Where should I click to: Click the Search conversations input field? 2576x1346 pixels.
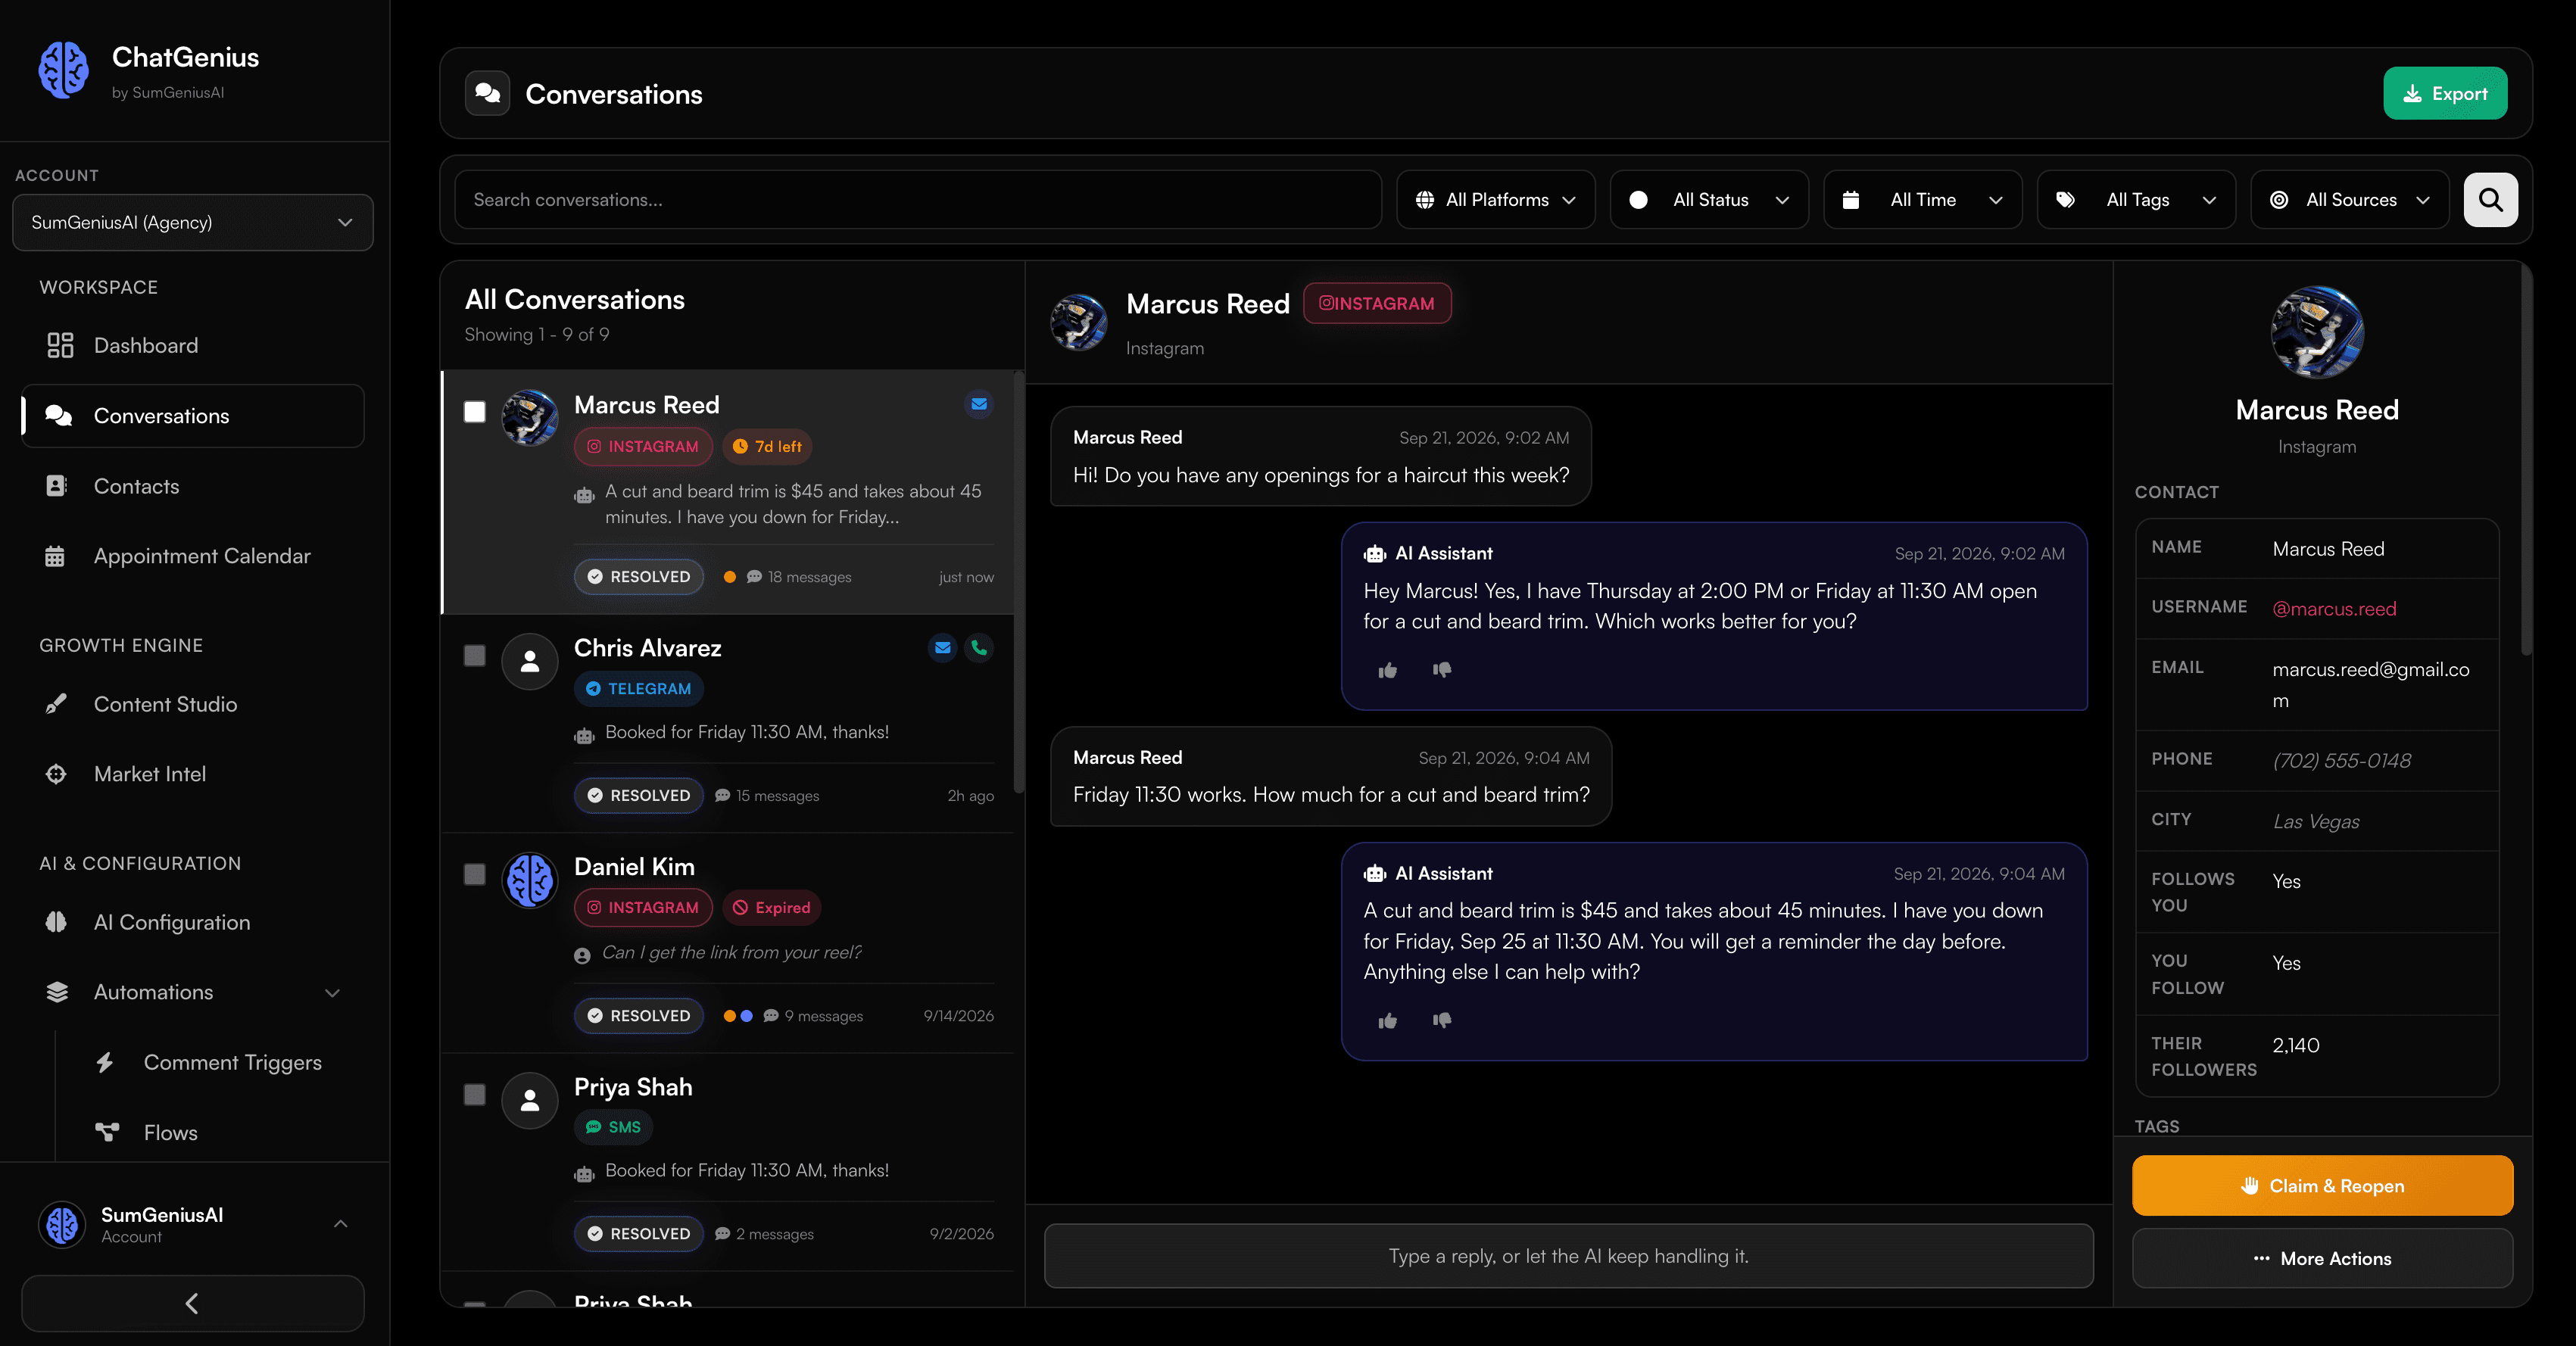pyautogui.click(x=918, y=200)
